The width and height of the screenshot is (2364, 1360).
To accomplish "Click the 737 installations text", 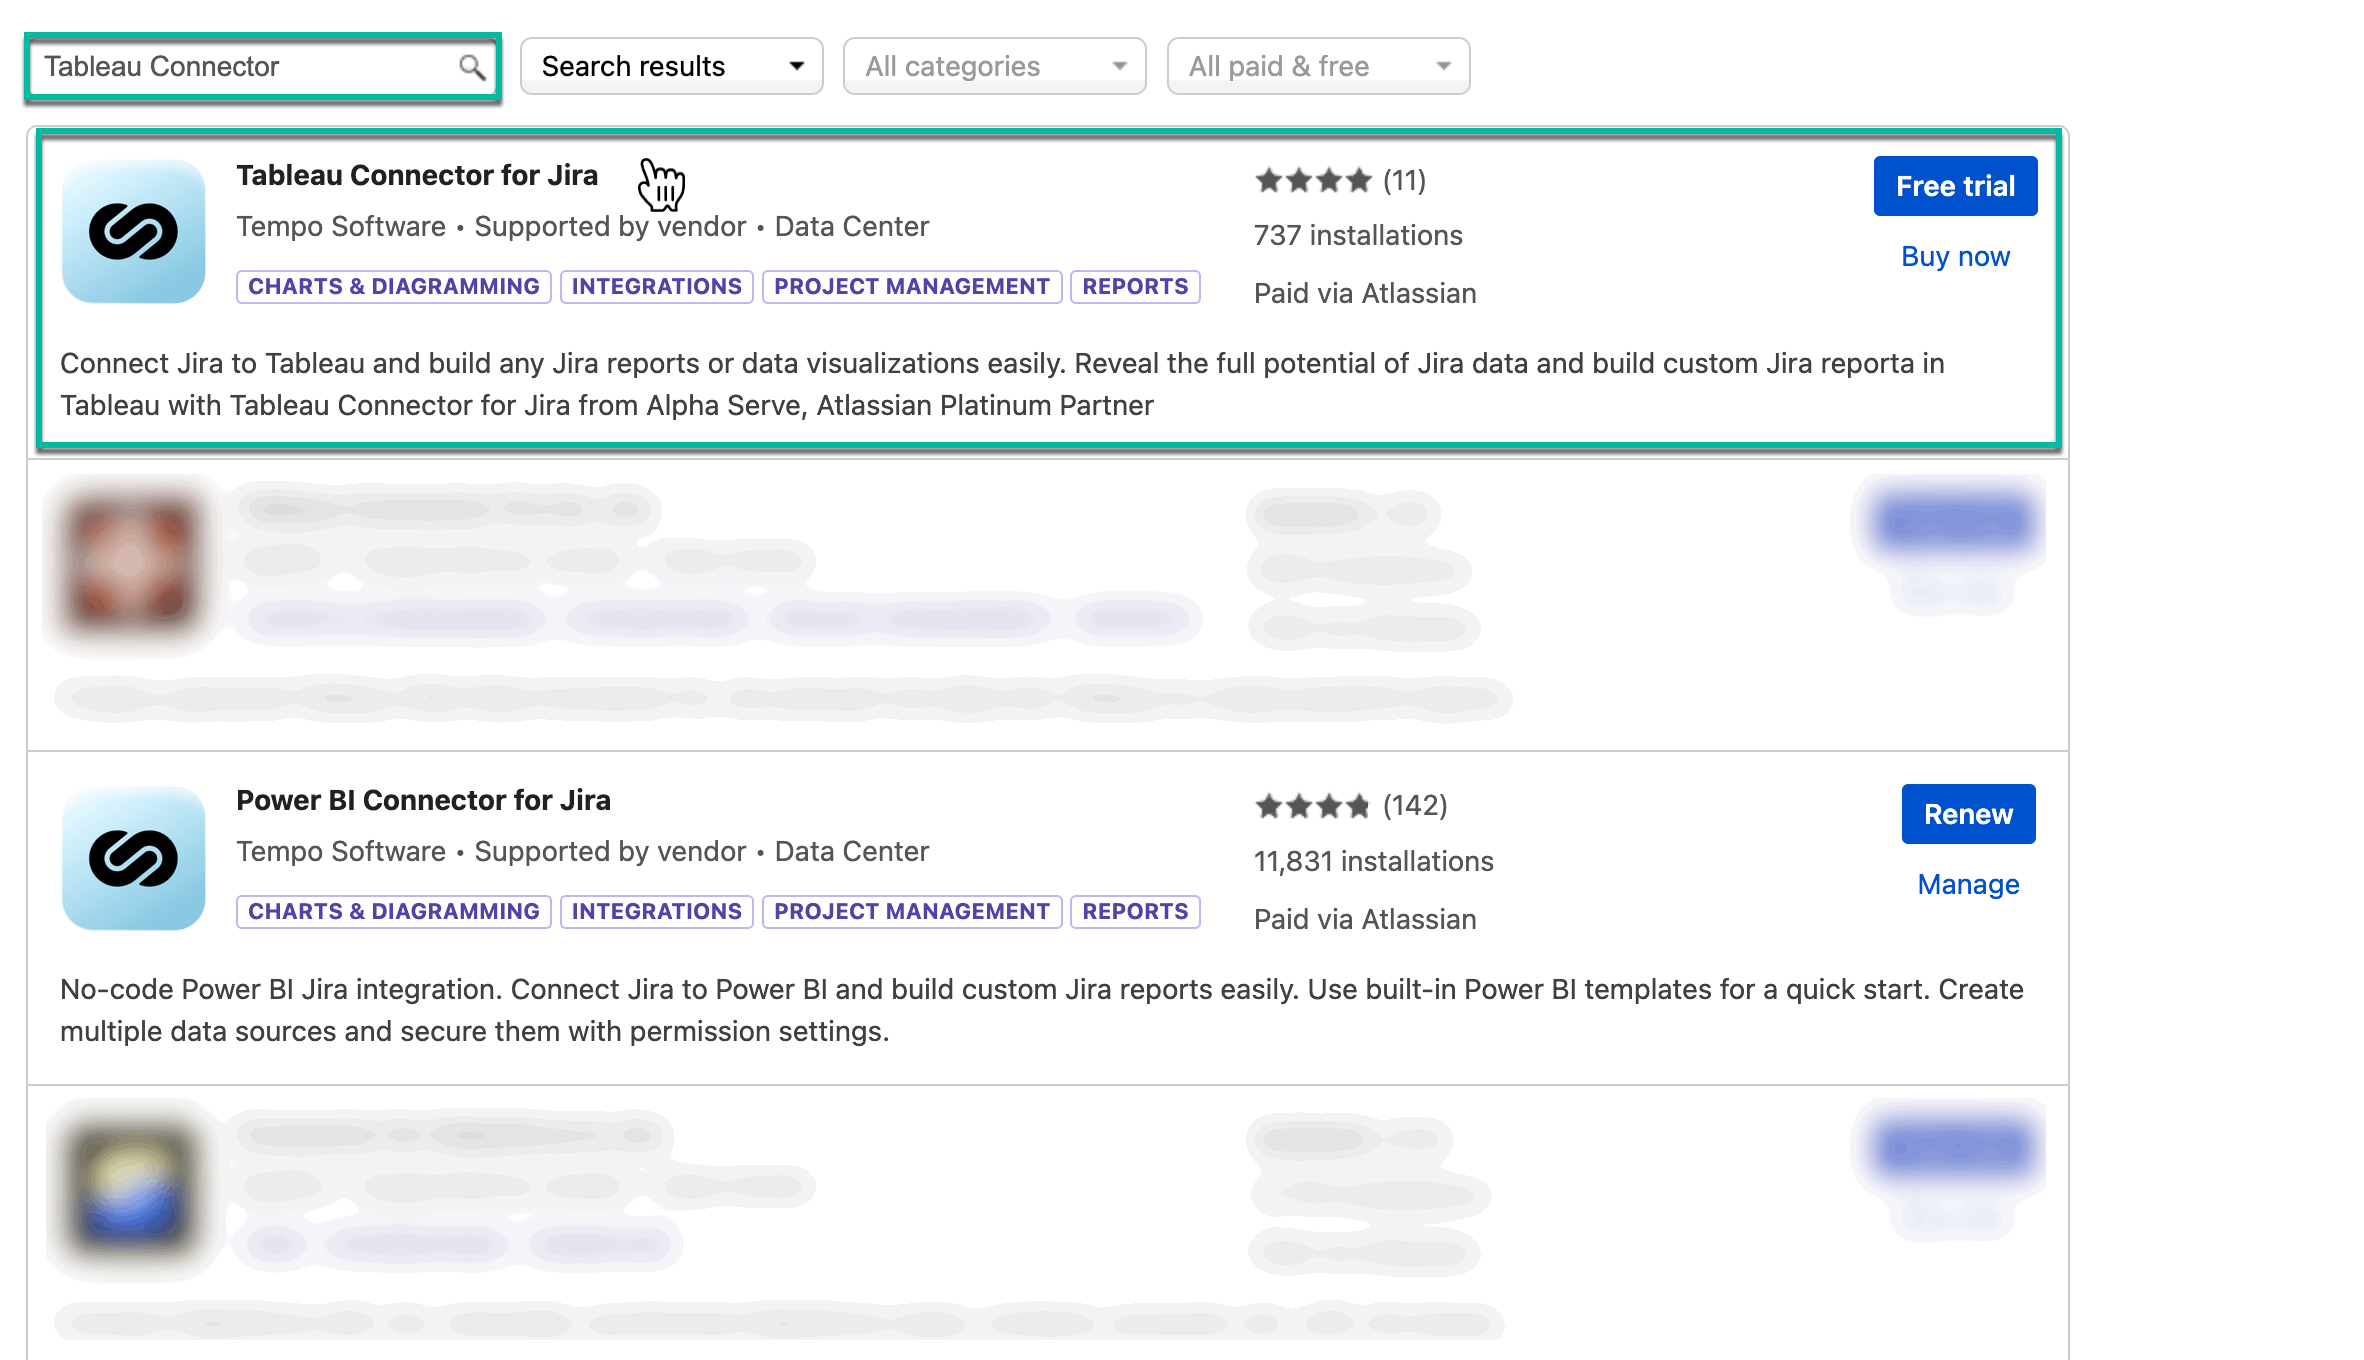I will (1358, 236).
